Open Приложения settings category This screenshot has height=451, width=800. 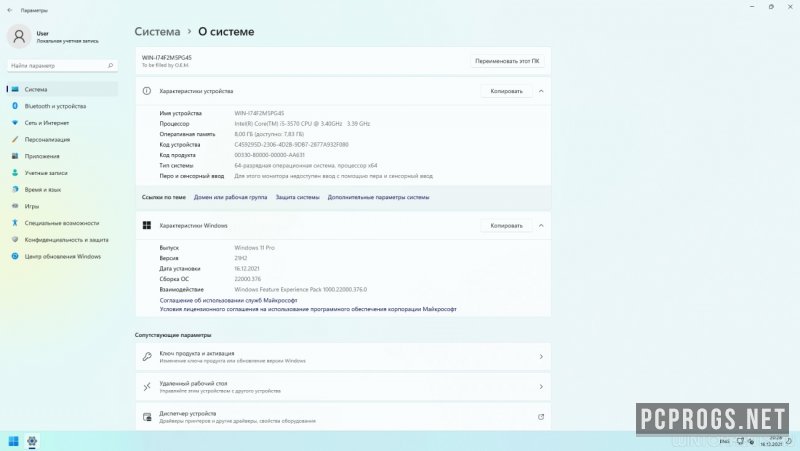click(62, 156)
